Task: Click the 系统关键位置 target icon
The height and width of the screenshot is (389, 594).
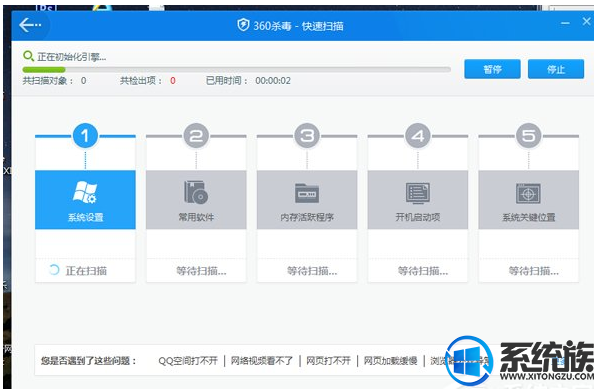Action: point(528,193)
